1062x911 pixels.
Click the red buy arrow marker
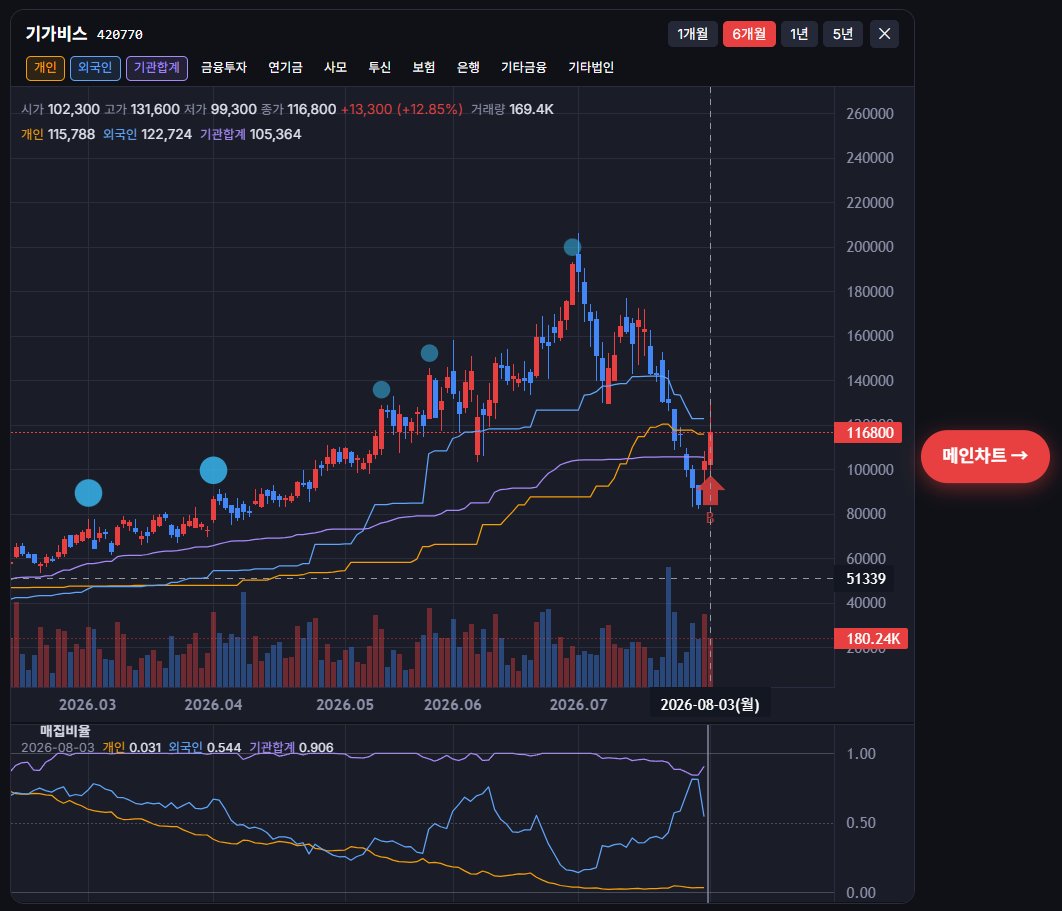(710, 491)
